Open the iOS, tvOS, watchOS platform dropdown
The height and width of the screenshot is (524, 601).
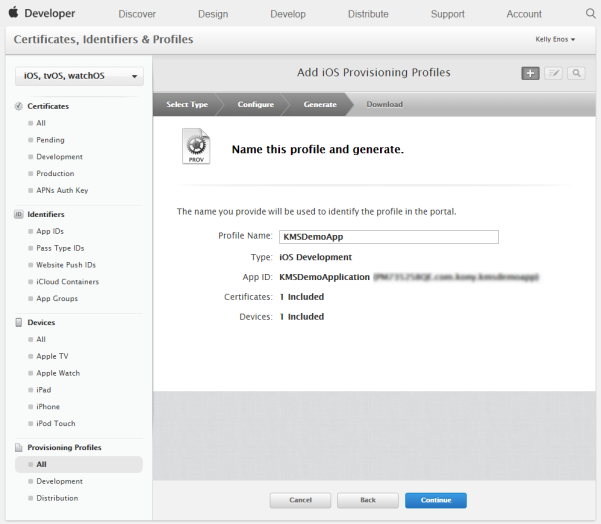coord(79,76)
